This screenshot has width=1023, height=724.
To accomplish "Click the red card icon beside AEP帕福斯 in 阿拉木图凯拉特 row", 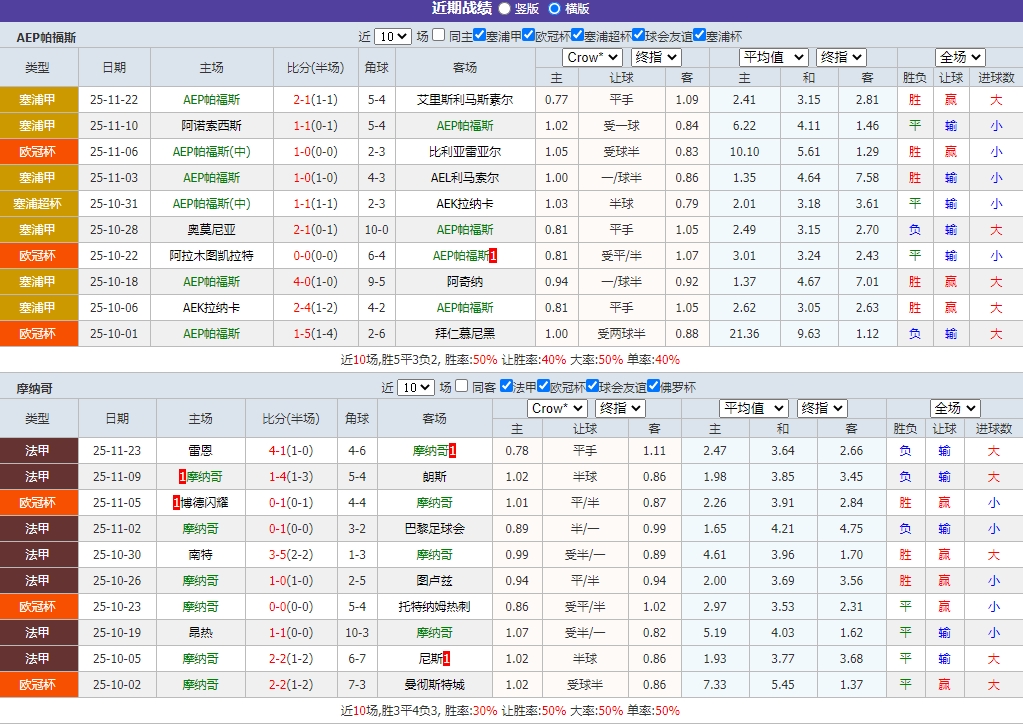I will 491,255.
